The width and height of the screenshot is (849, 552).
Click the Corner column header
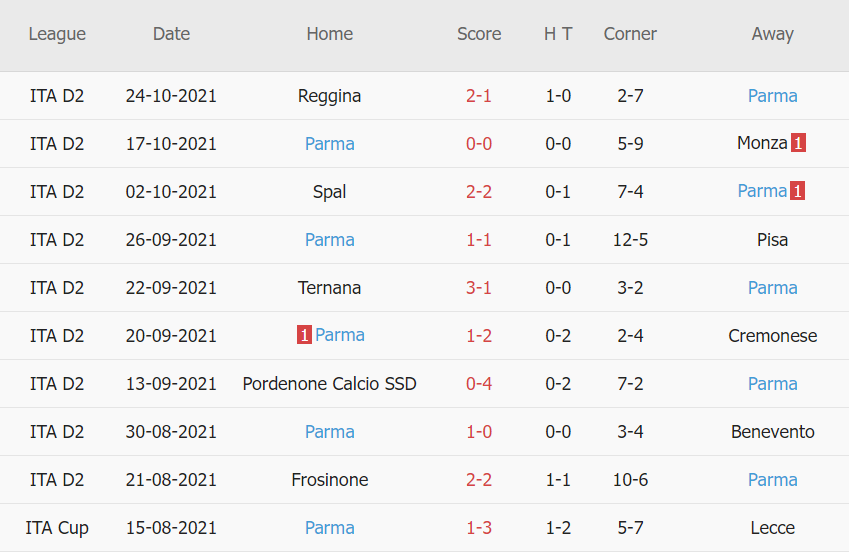(630, 34)
